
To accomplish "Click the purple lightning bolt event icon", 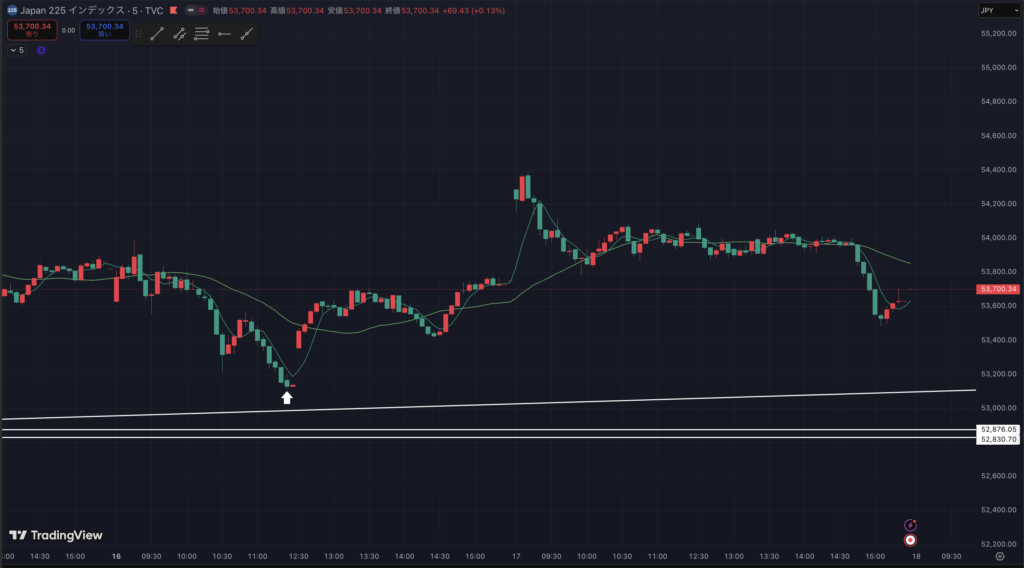I will [x=910, y=524].
